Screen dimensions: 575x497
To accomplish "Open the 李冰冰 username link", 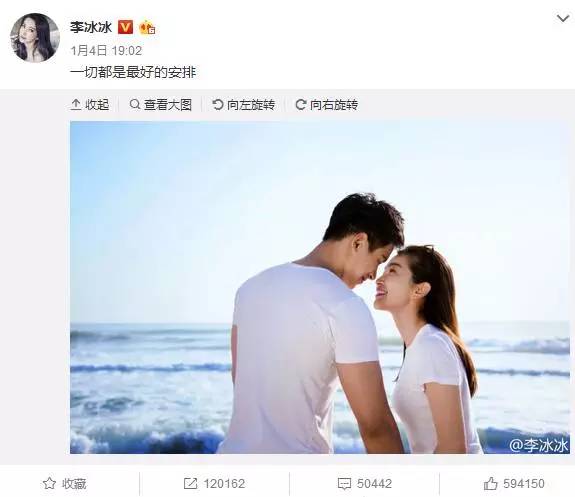I will 91,27.
